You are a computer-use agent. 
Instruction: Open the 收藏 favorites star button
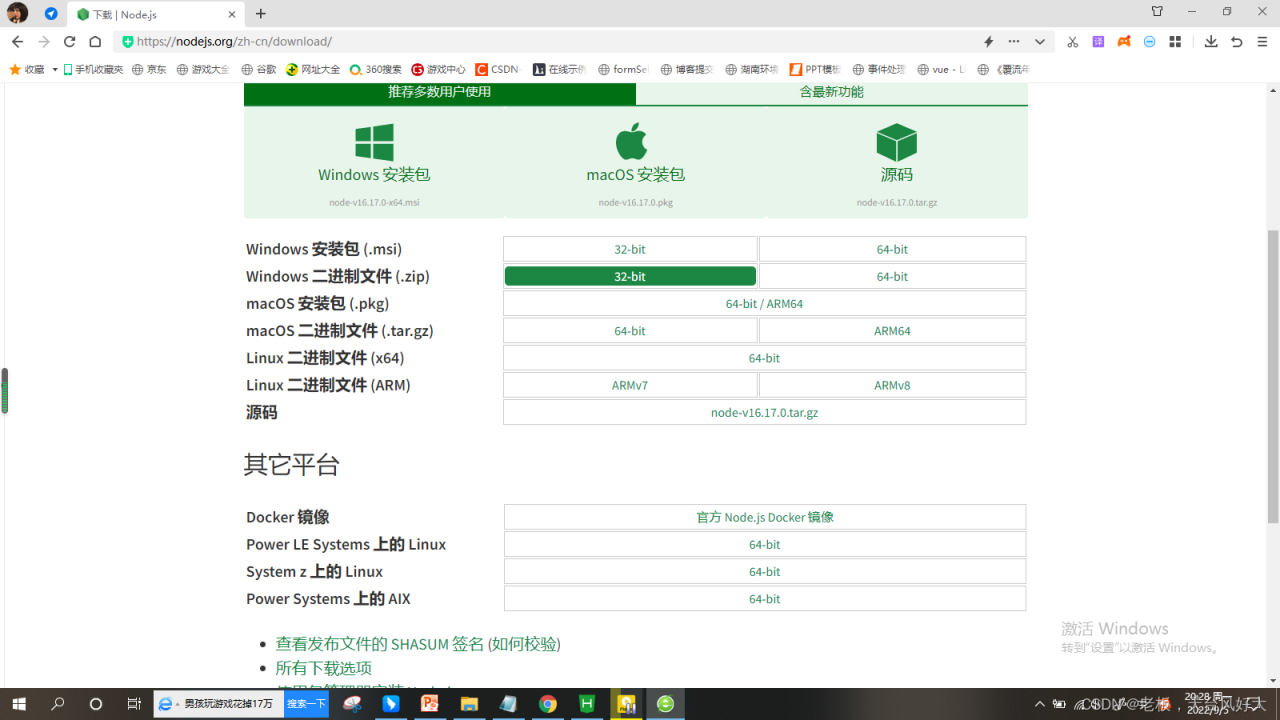pyautogui.click(x=27, y=70)
